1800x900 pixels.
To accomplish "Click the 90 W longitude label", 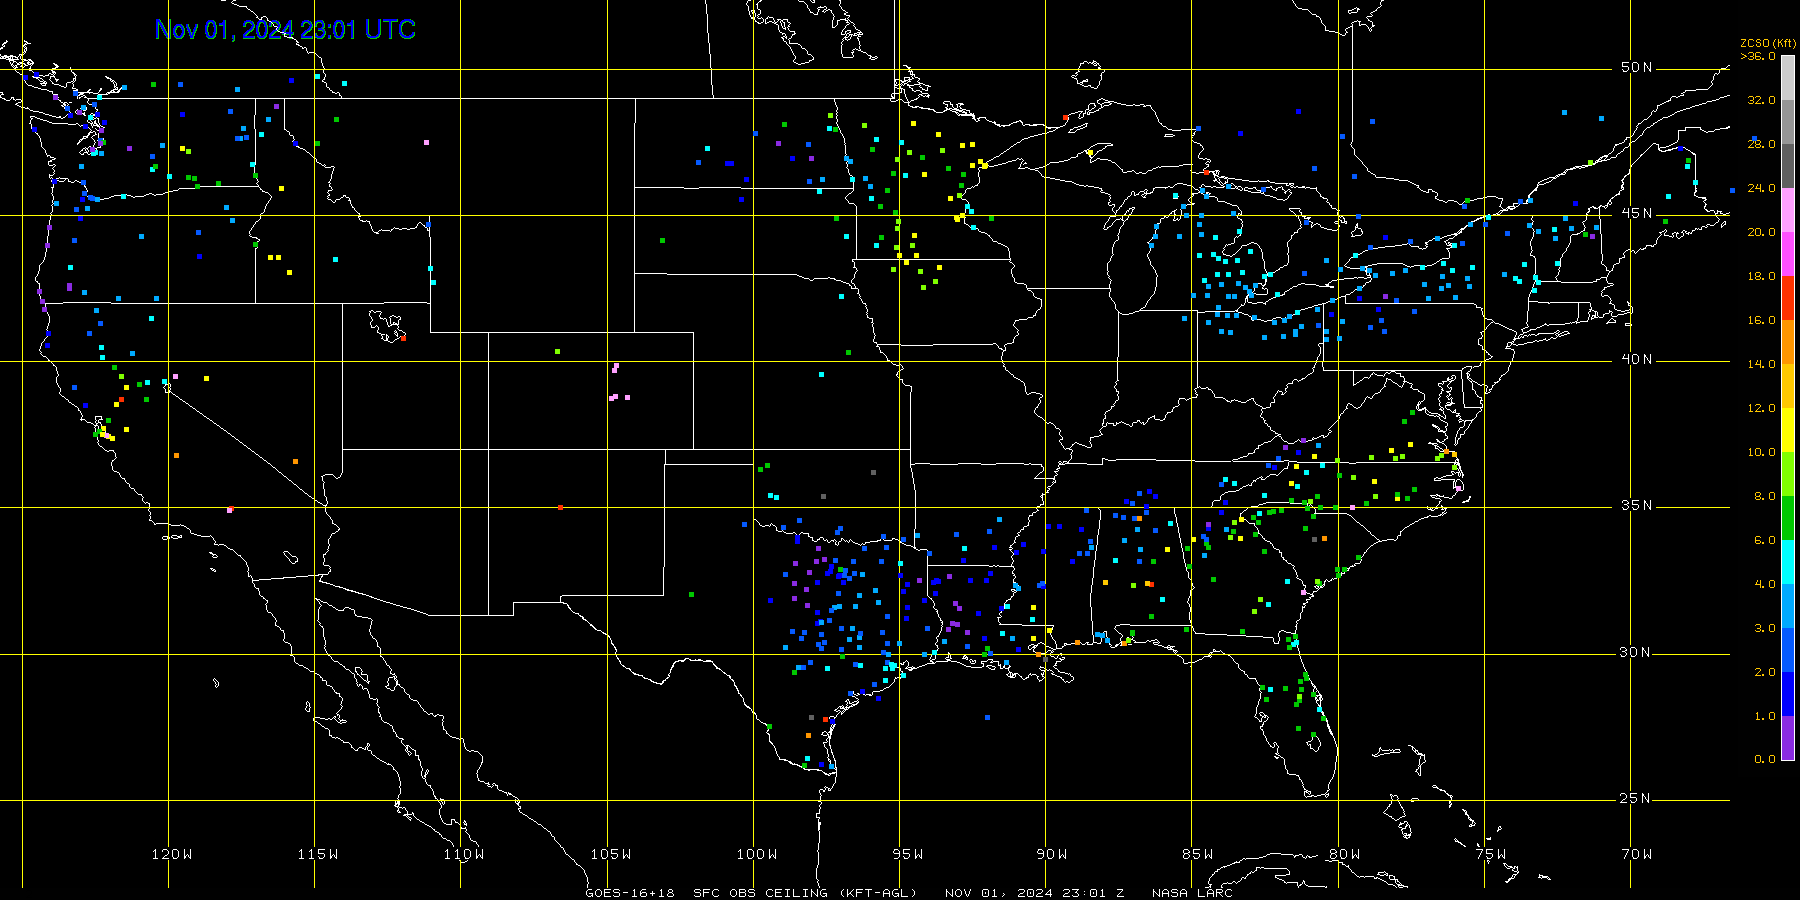I will 1052,854.
